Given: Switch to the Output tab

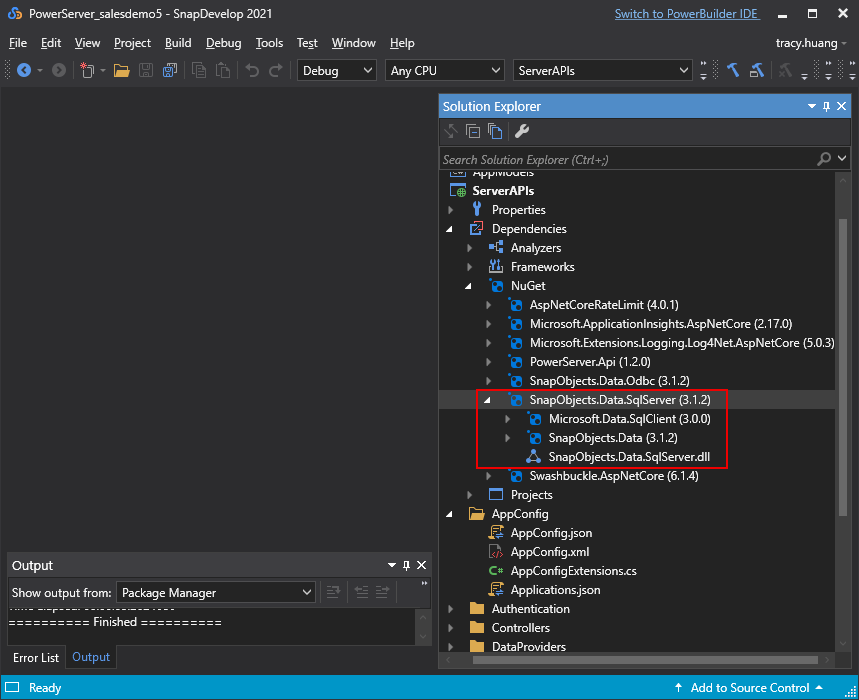Looking at the screenshot, I should 91,657.
